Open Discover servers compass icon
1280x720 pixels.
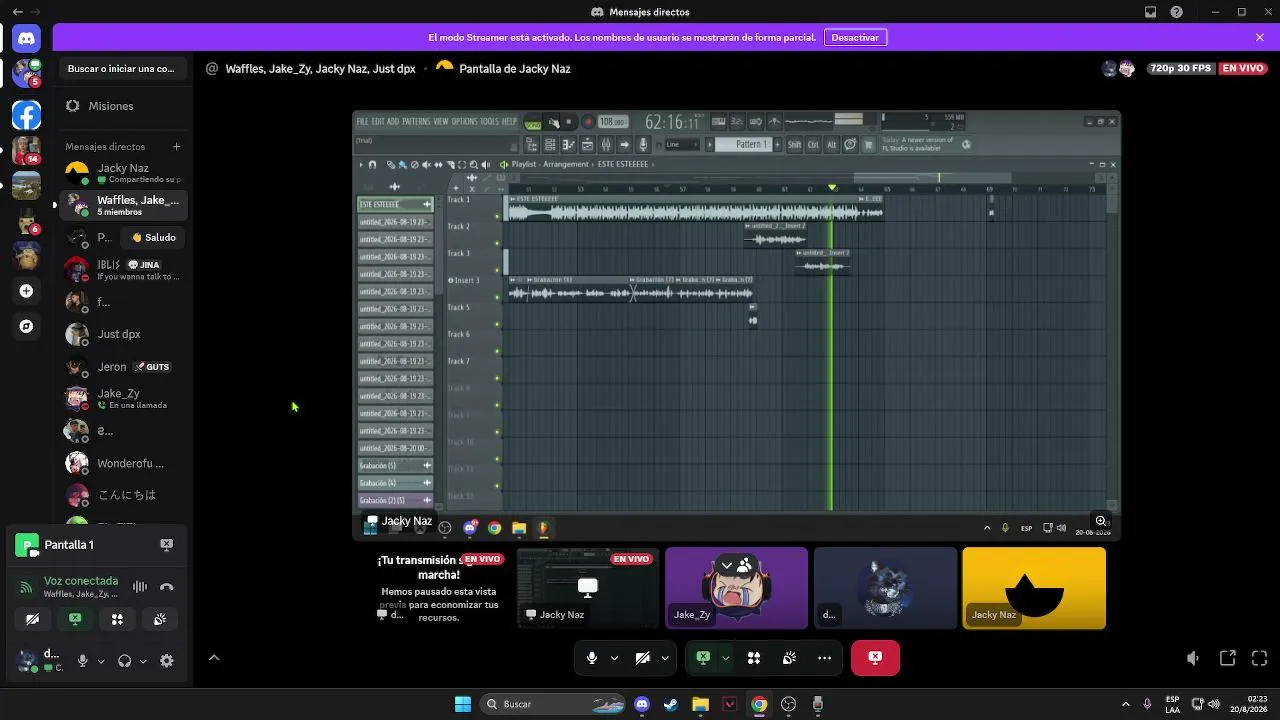[x=26, y=326]
